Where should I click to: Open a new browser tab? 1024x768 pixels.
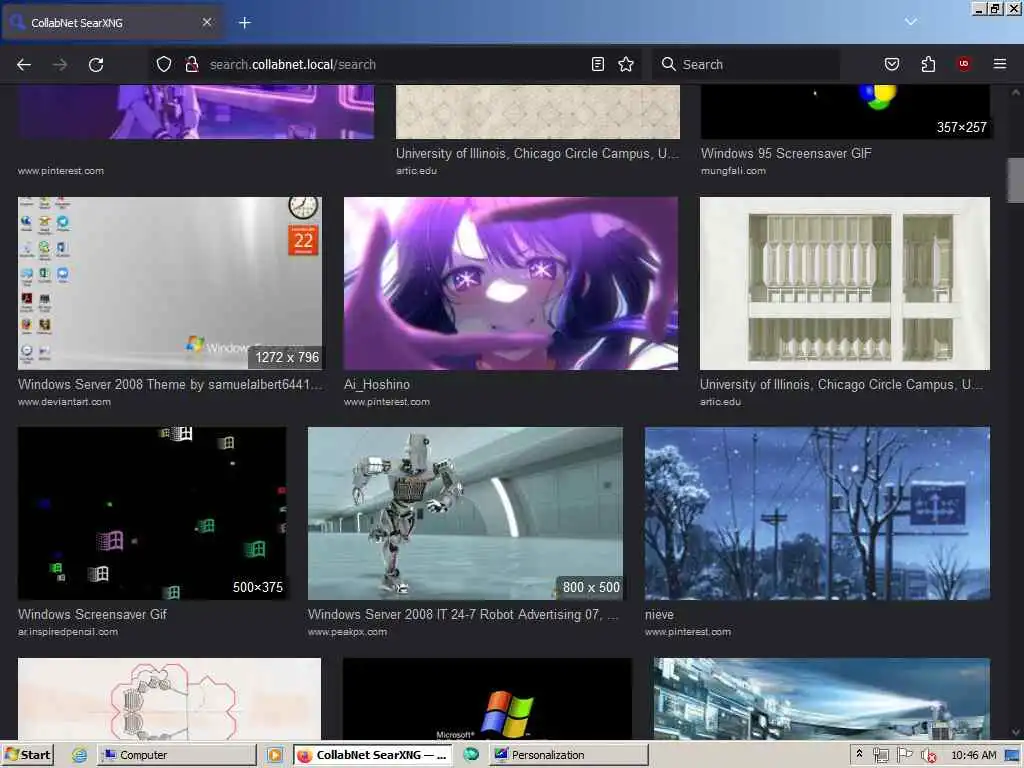(245, 23)
